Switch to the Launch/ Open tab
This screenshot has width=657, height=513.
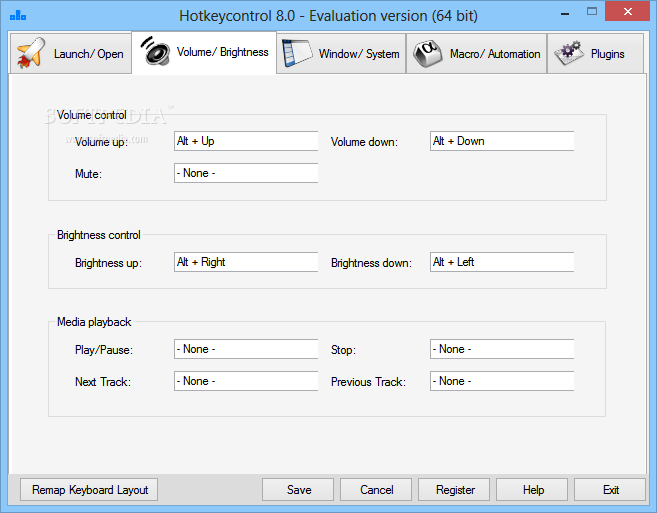click(70, 54)
